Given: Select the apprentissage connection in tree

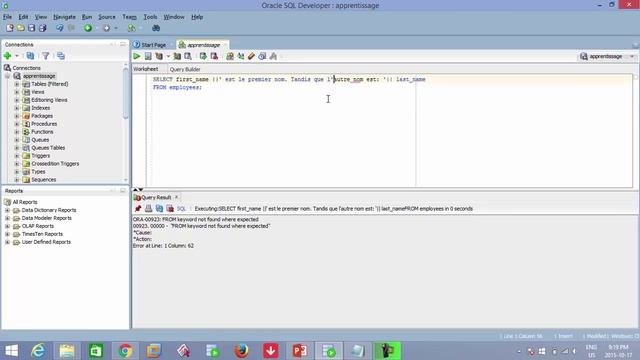Looking at the screenshot, I should pos(39,76).
